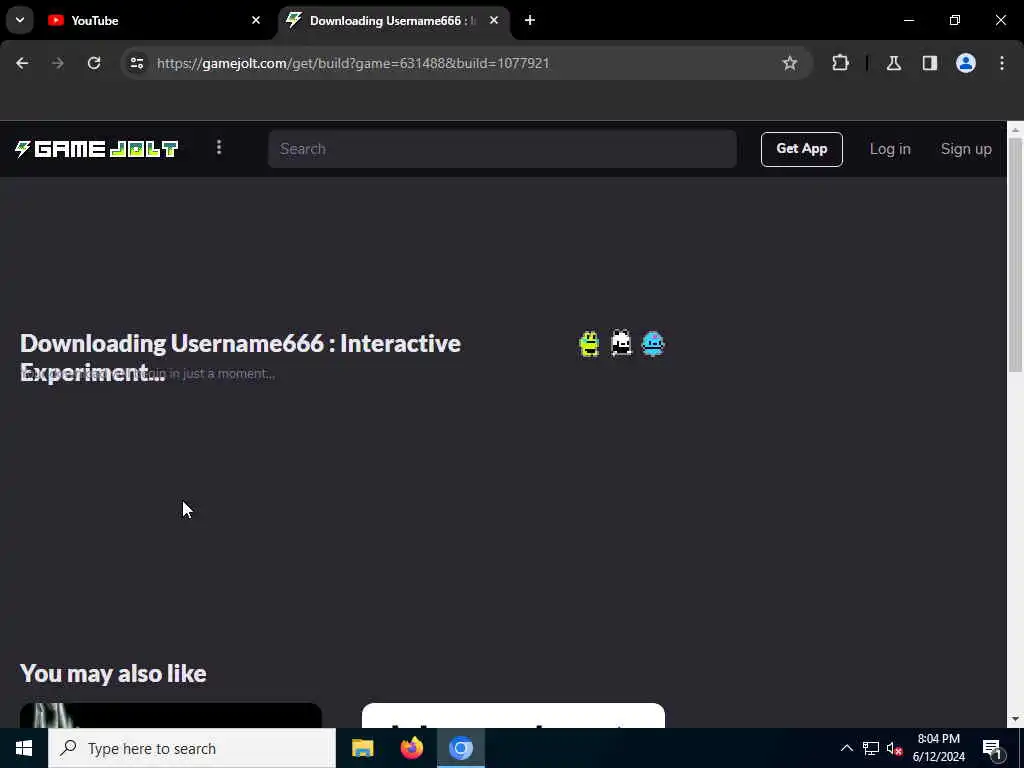Click the yellow-green pixel creature icon
Viewport: 1024px width, 768px height.
[589, 344]
